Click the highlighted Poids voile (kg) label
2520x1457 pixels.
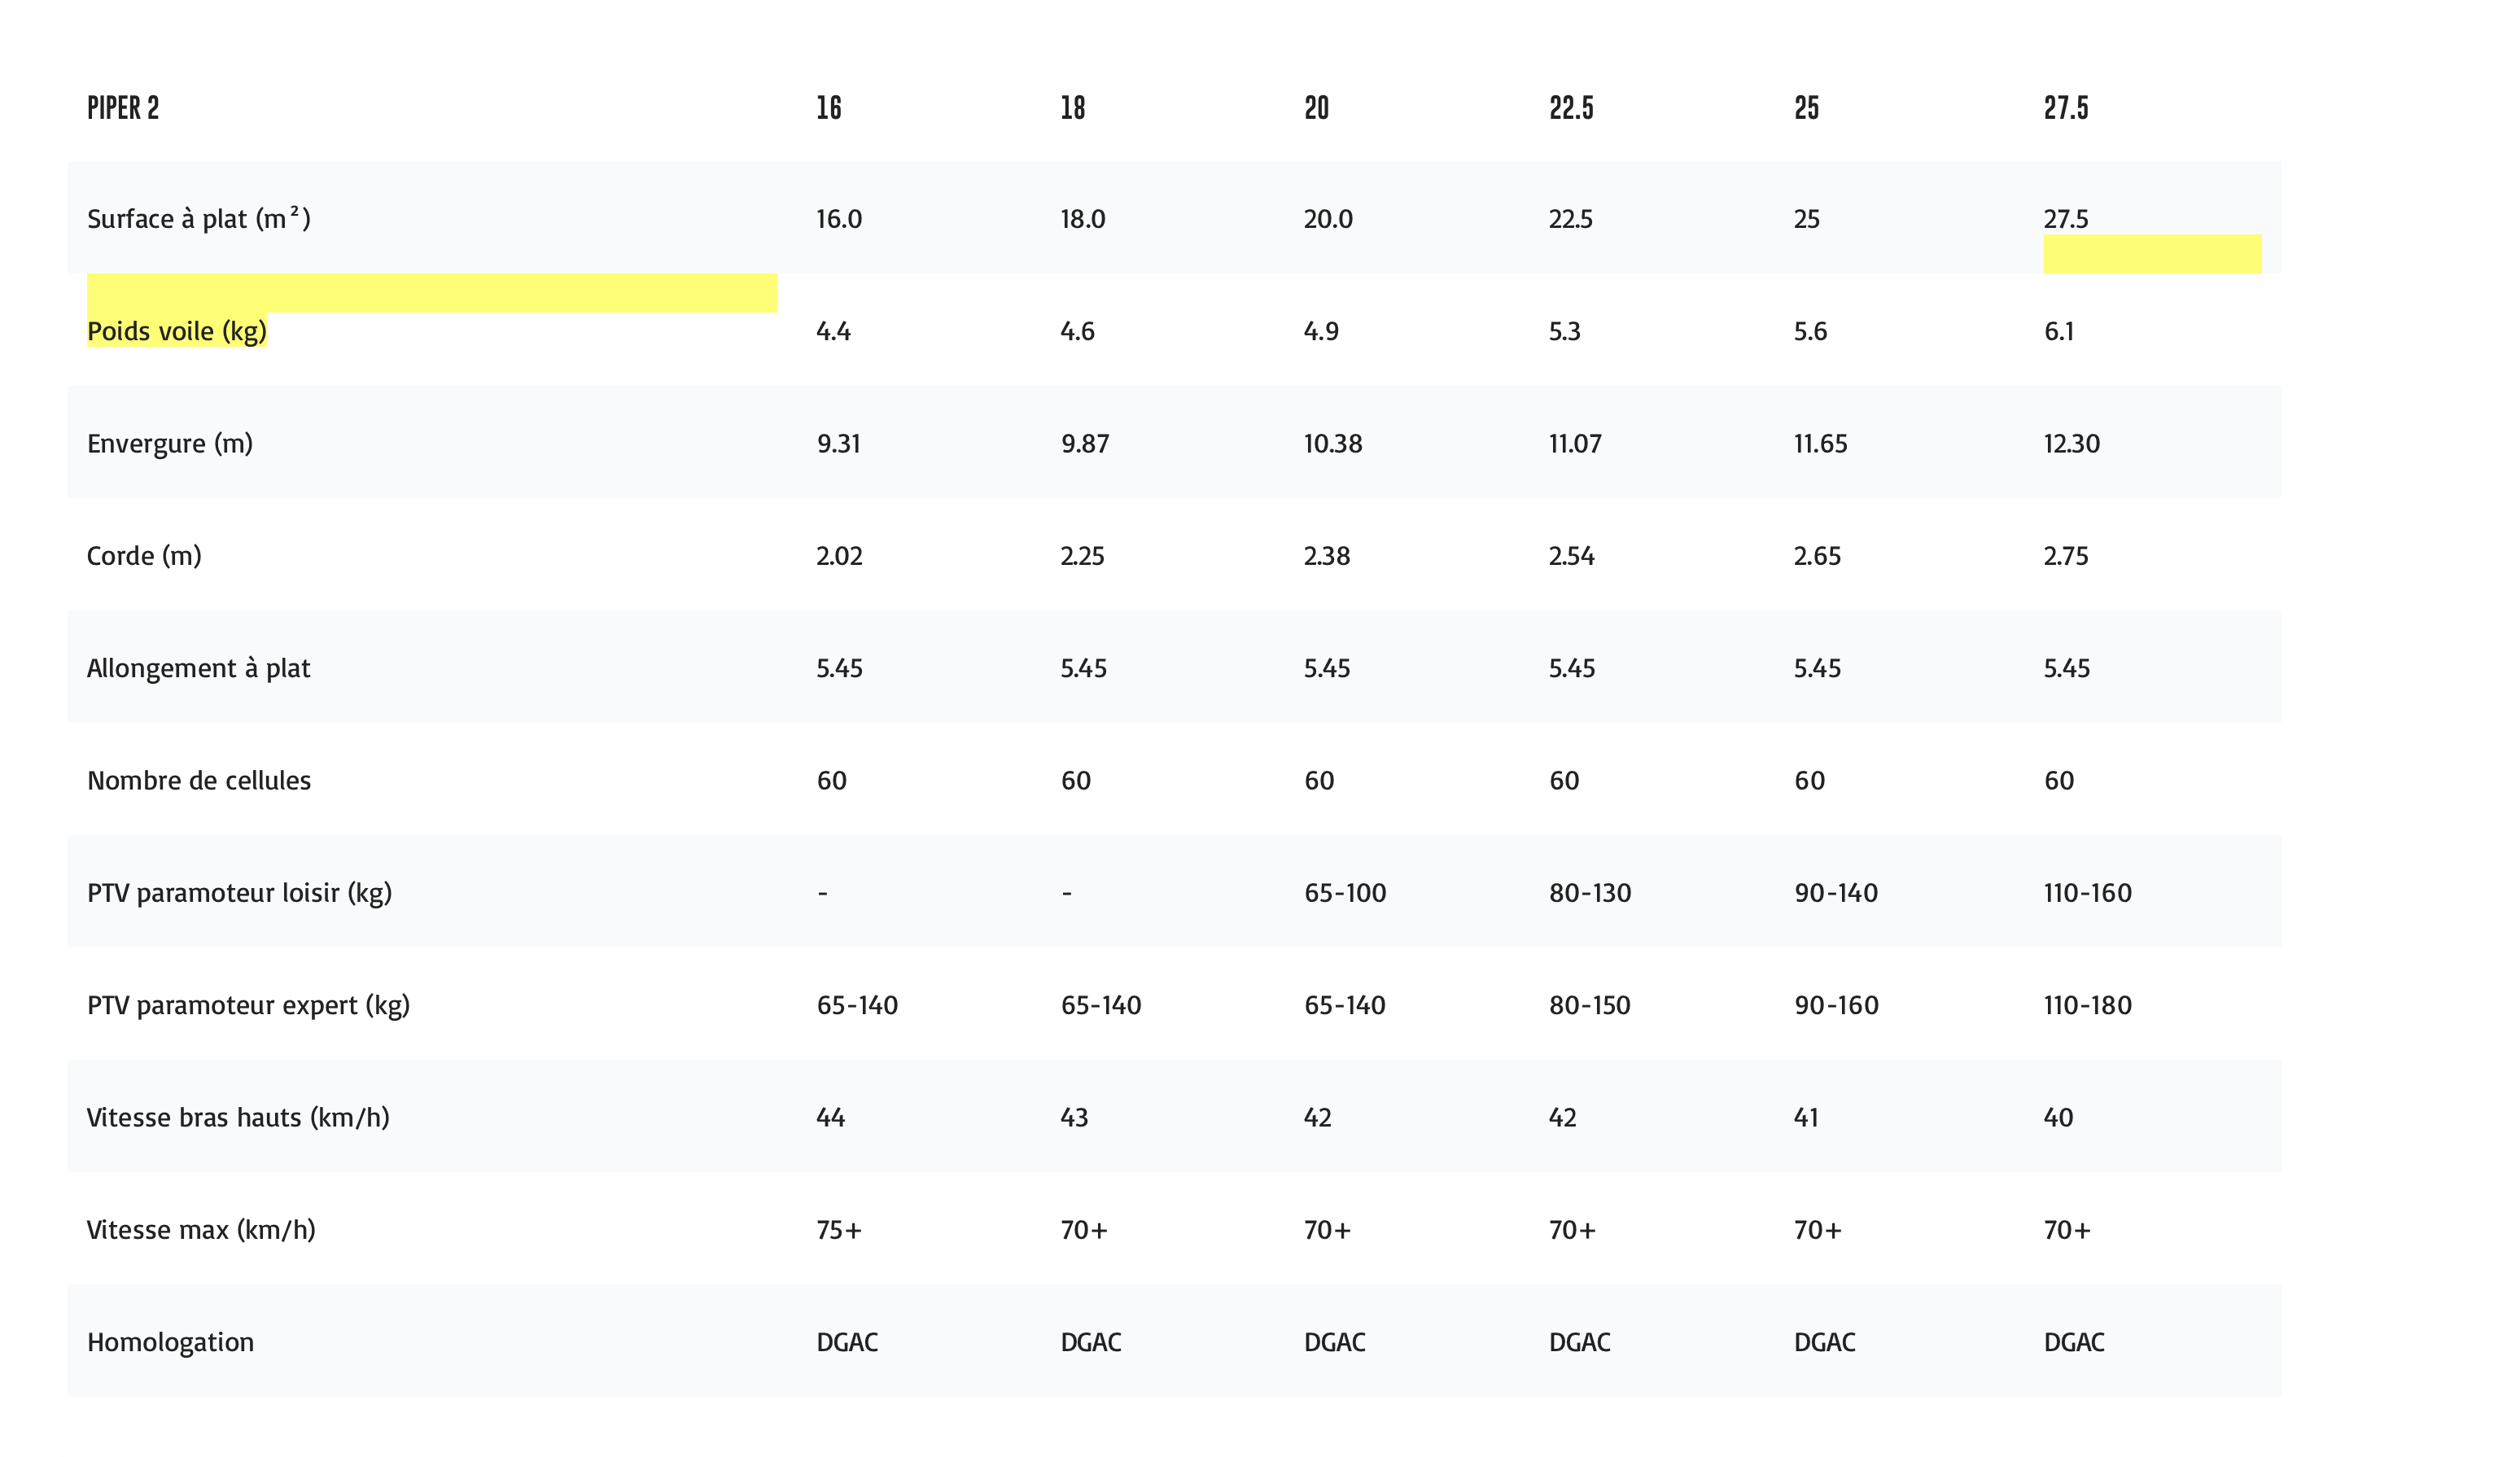pyautogui.click(x=177, y=331)
